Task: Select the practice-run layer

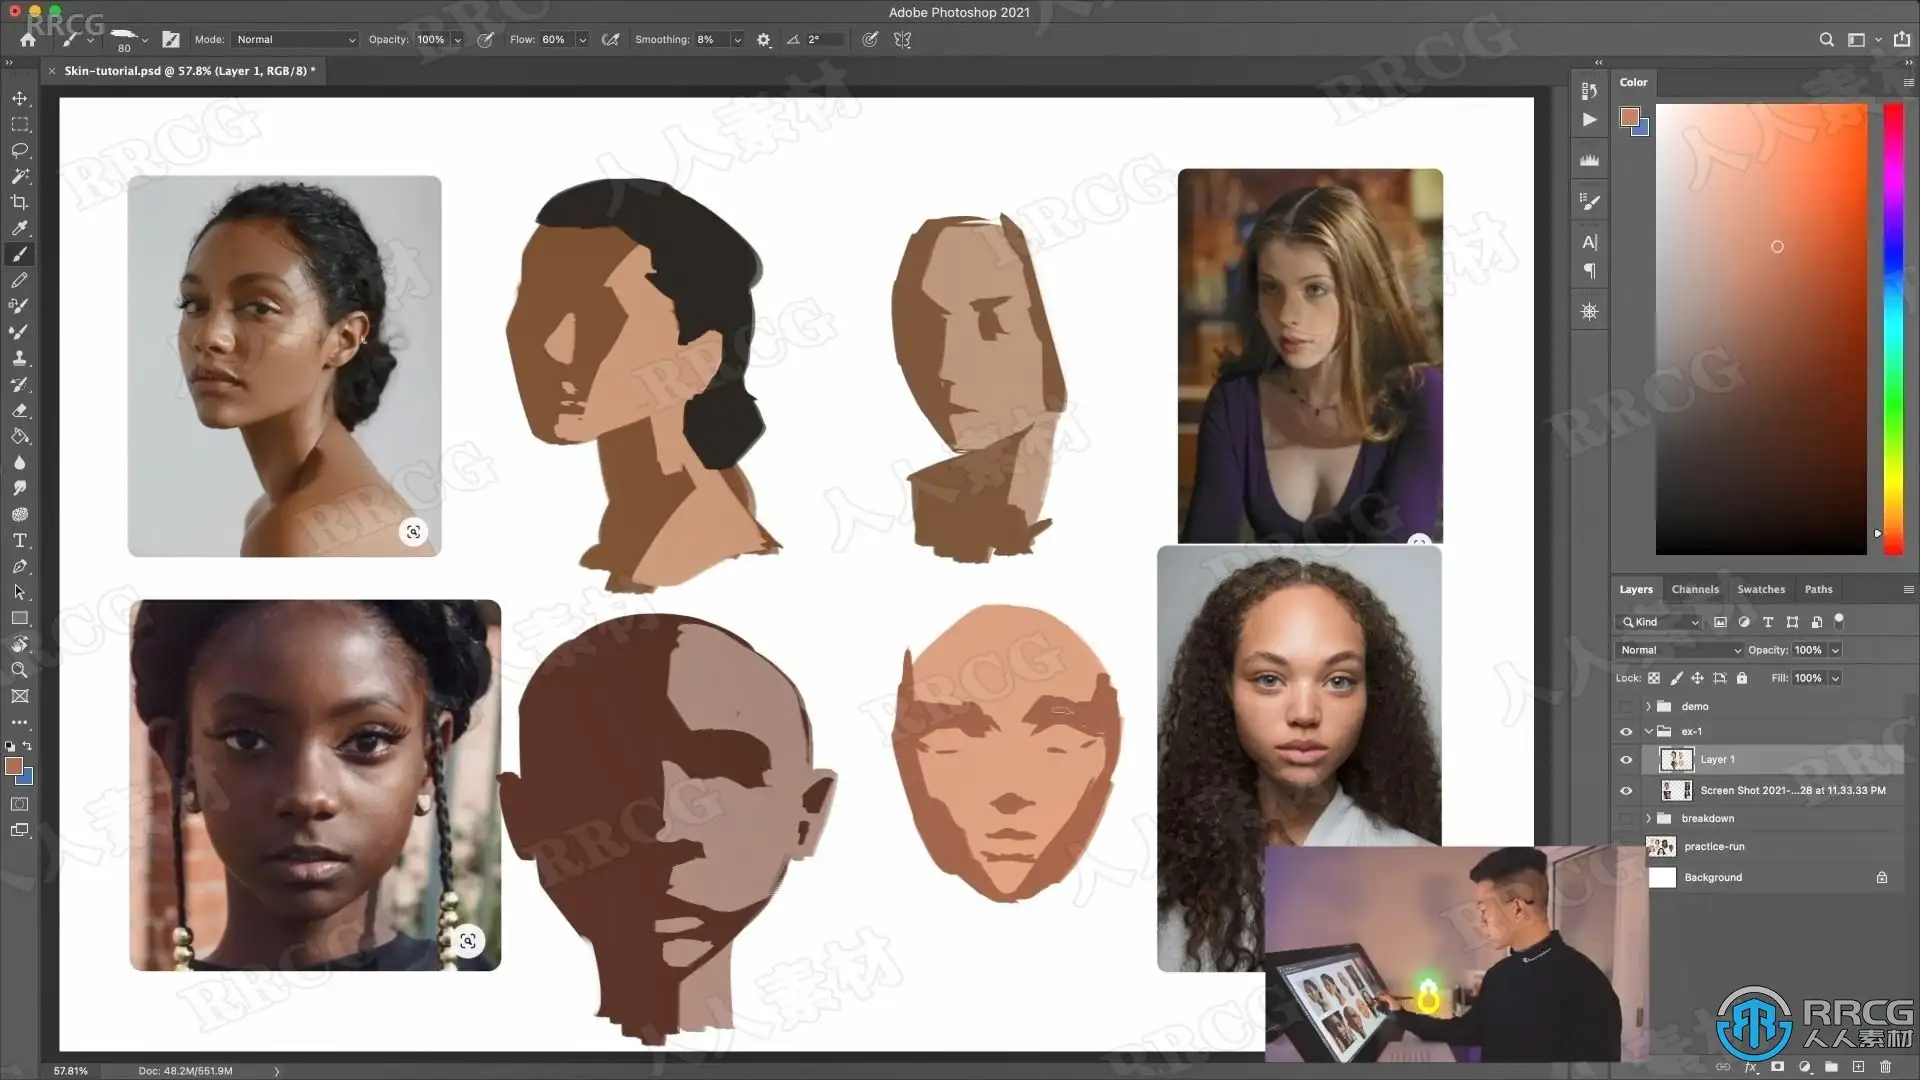Action: 1714,847
